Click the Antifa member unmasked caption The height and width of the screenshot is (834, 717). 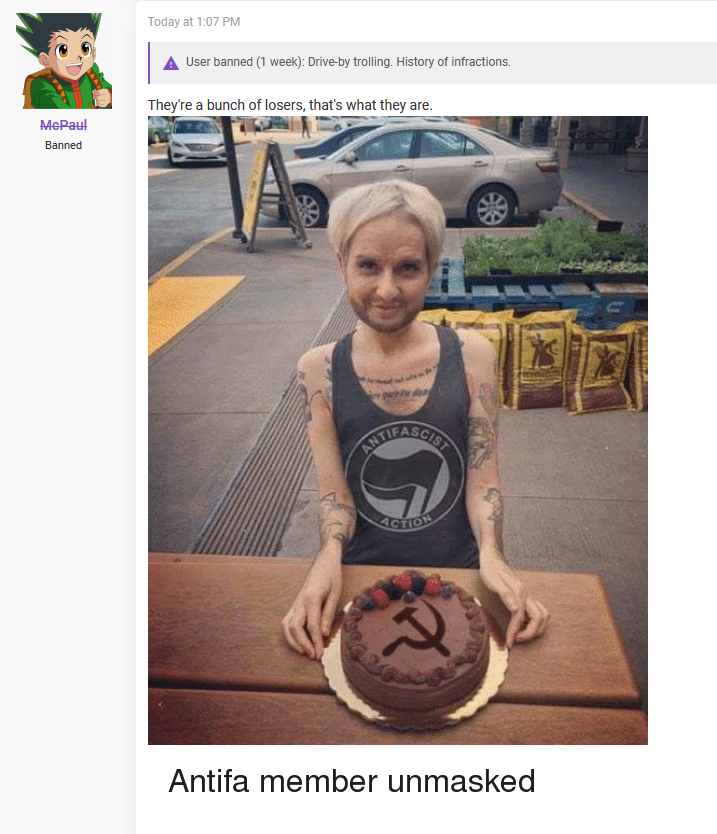(x=352, y=781)
